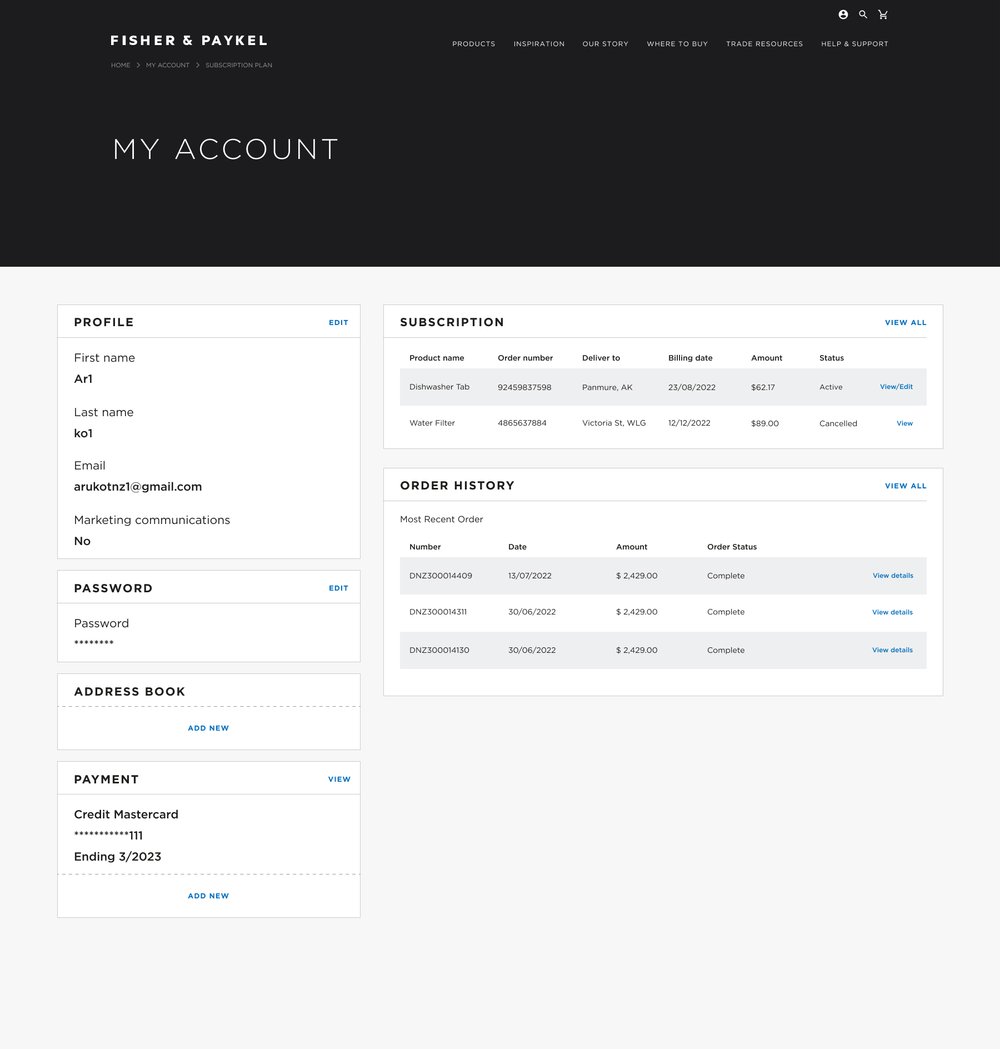The width and height of the screenshot is (1000, 1049).
Task: Go to Where To Buy
Action: (x=677, y=44)
